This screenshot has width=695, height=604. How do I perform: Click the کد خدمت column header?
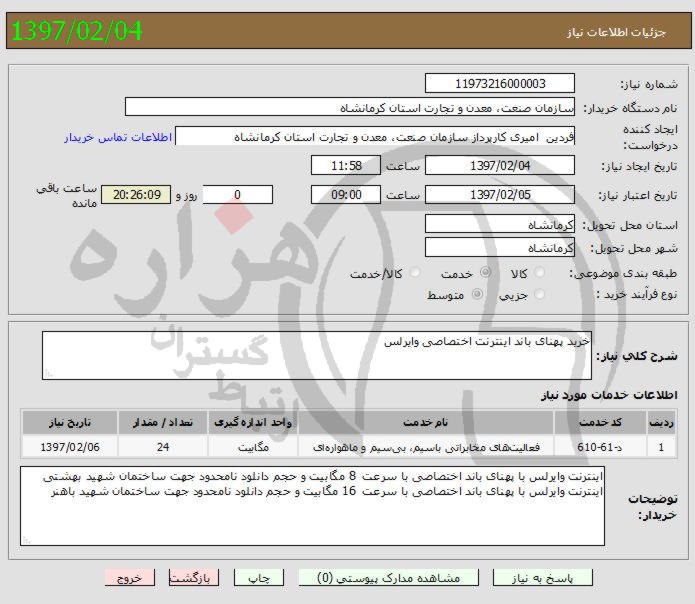pyautogui.click(x=600, y=422)
